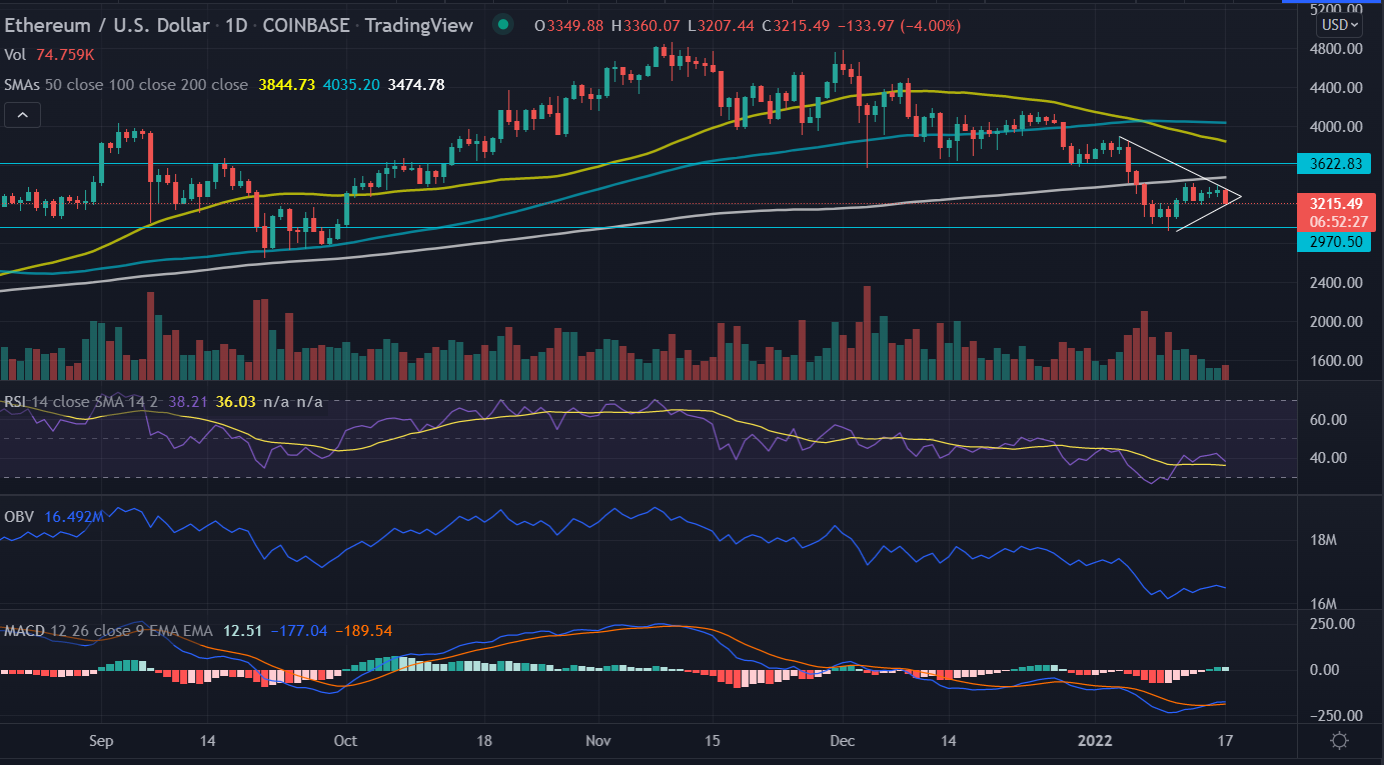Click the red current price 3215.49 label
The image size is (1384, 765).
1329,203
